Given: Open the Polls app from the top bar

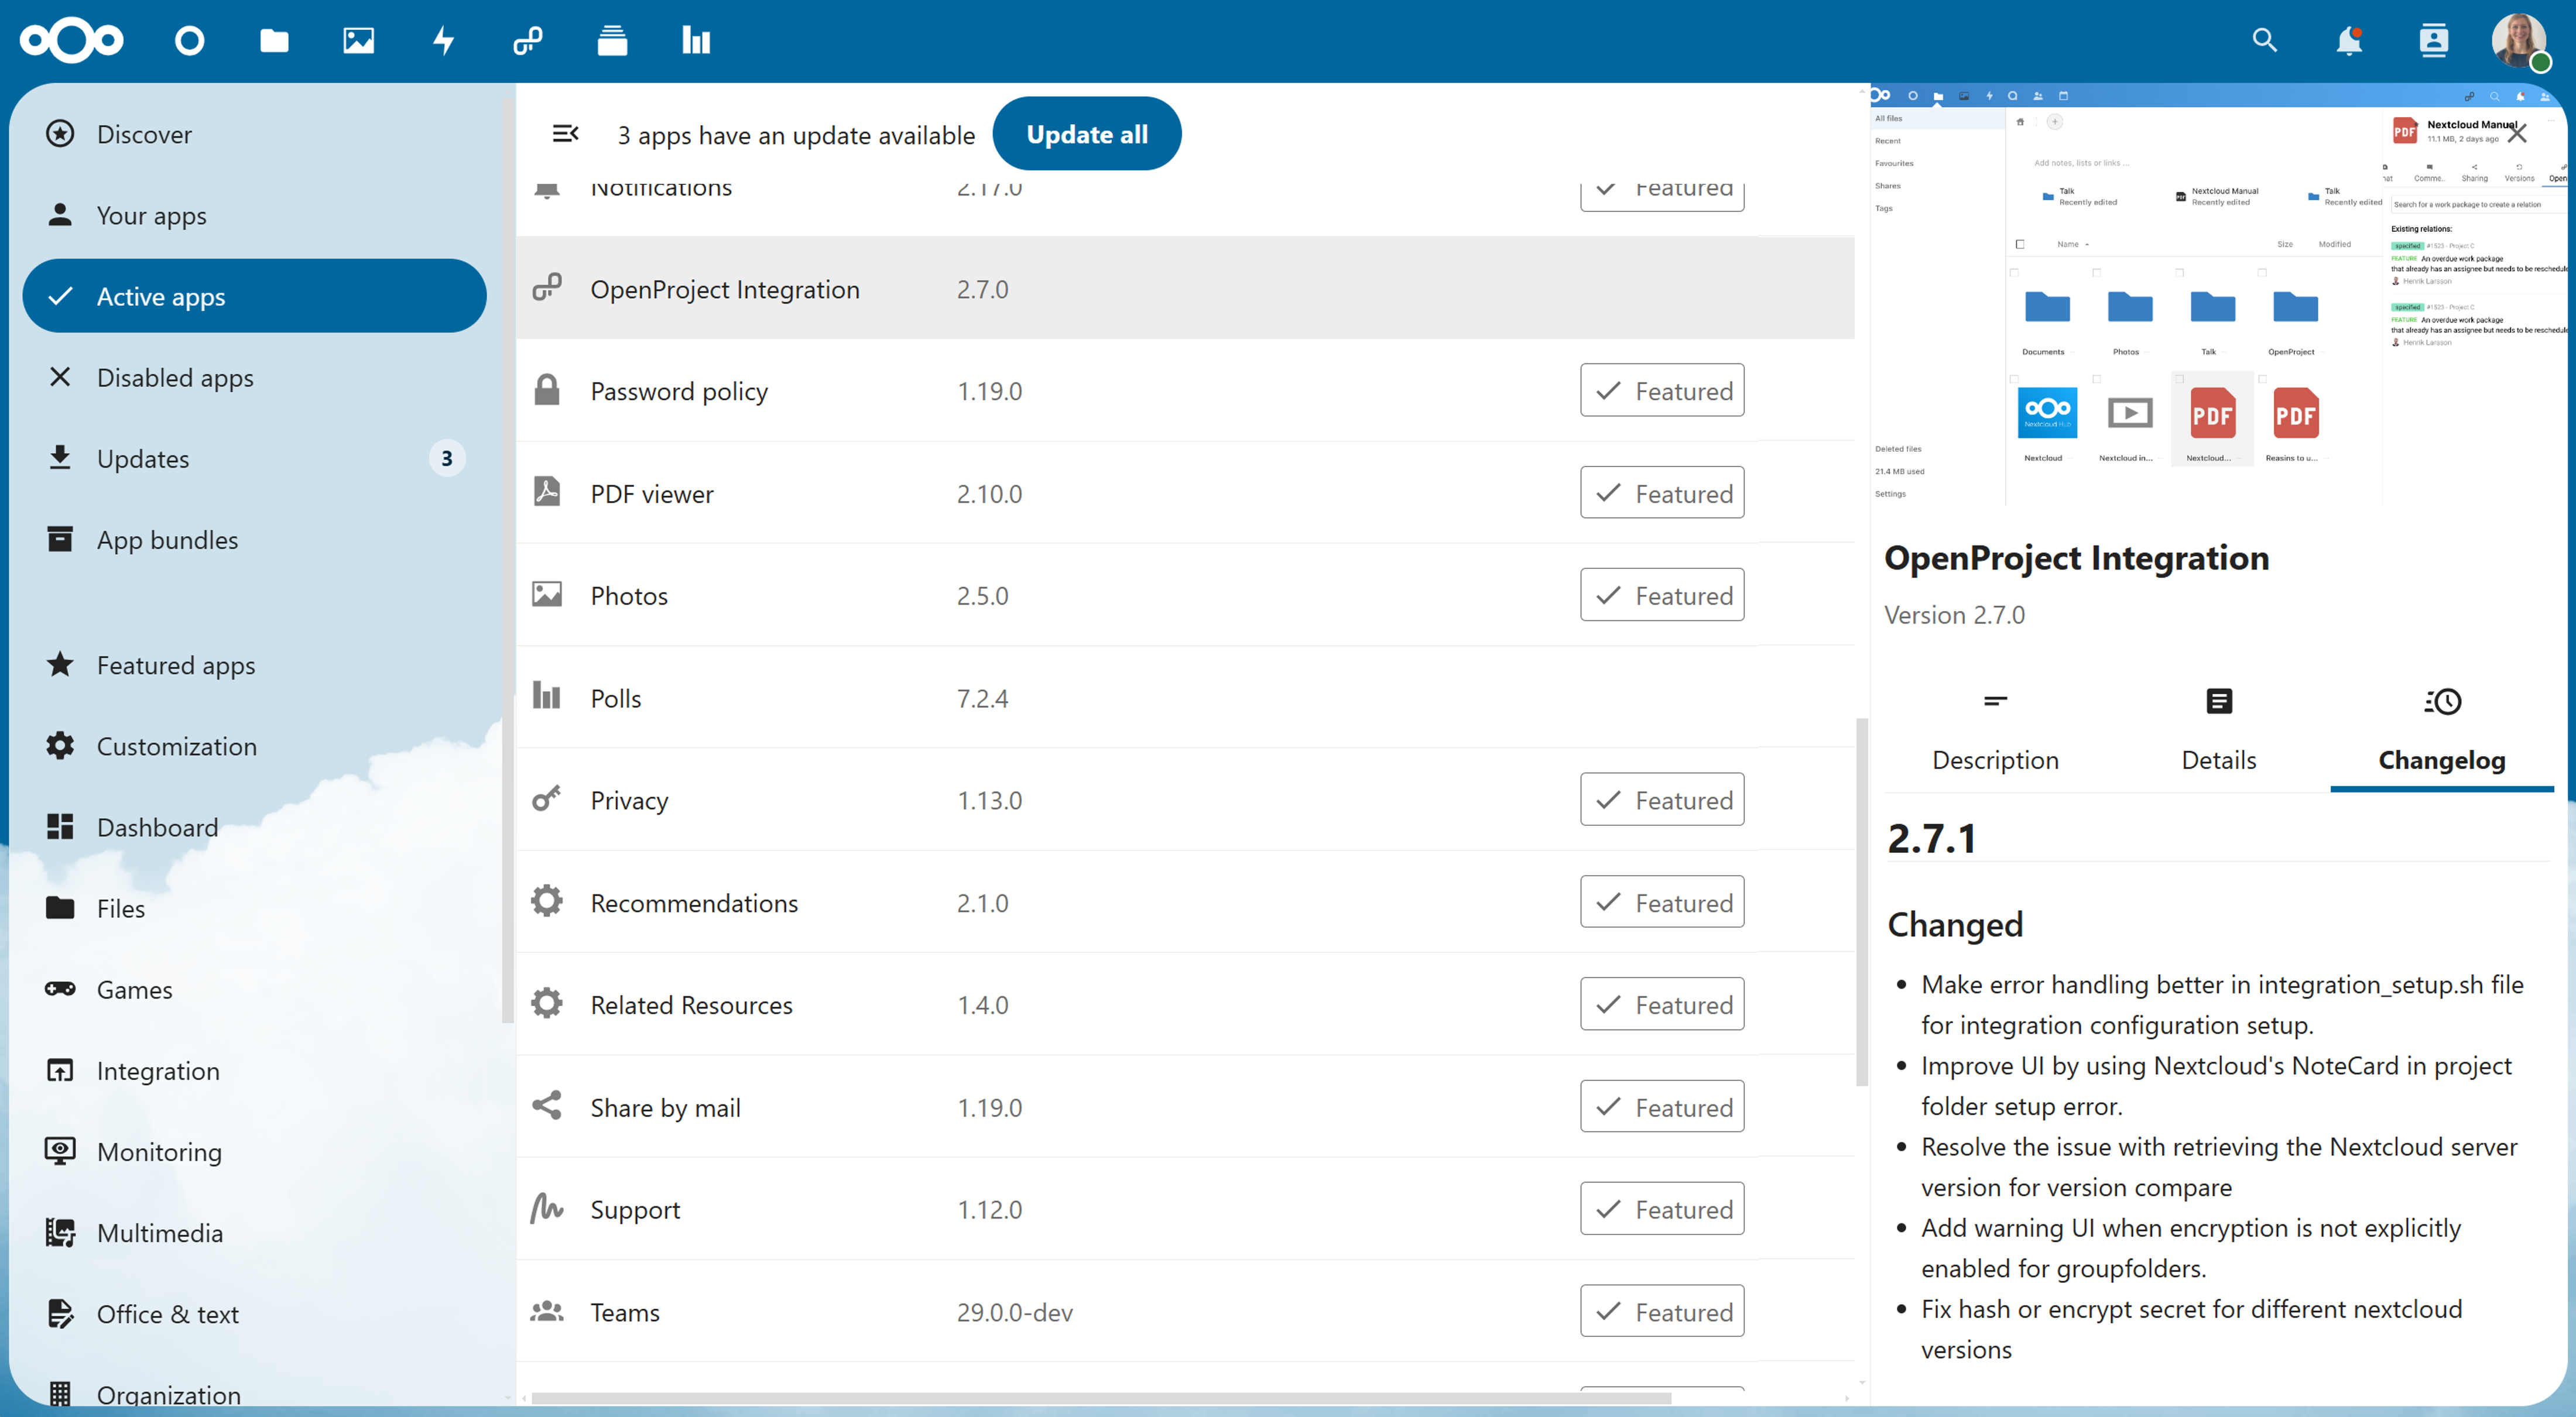Looking at the screenshot, I should (x=693, y=41).
